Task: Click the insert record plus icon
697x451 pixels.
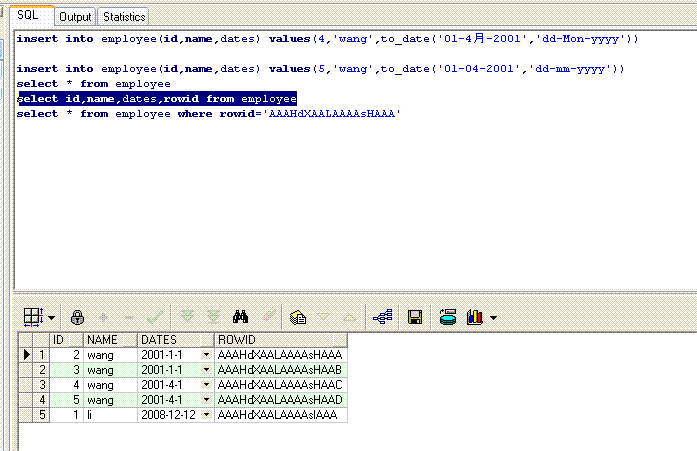Action: click(x=104, y=317)
